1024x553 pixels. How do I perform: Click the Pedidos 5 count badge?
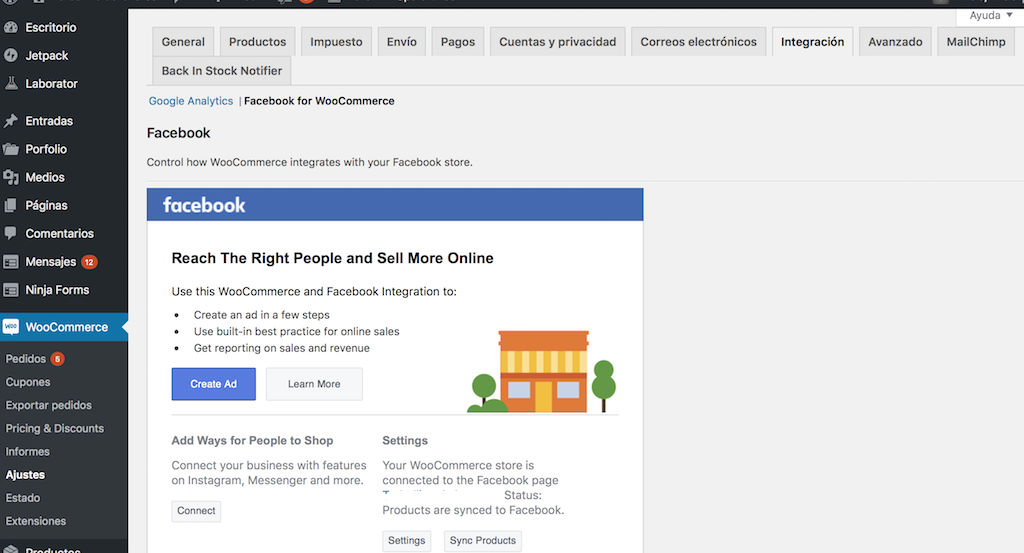[x=57, y=359]
